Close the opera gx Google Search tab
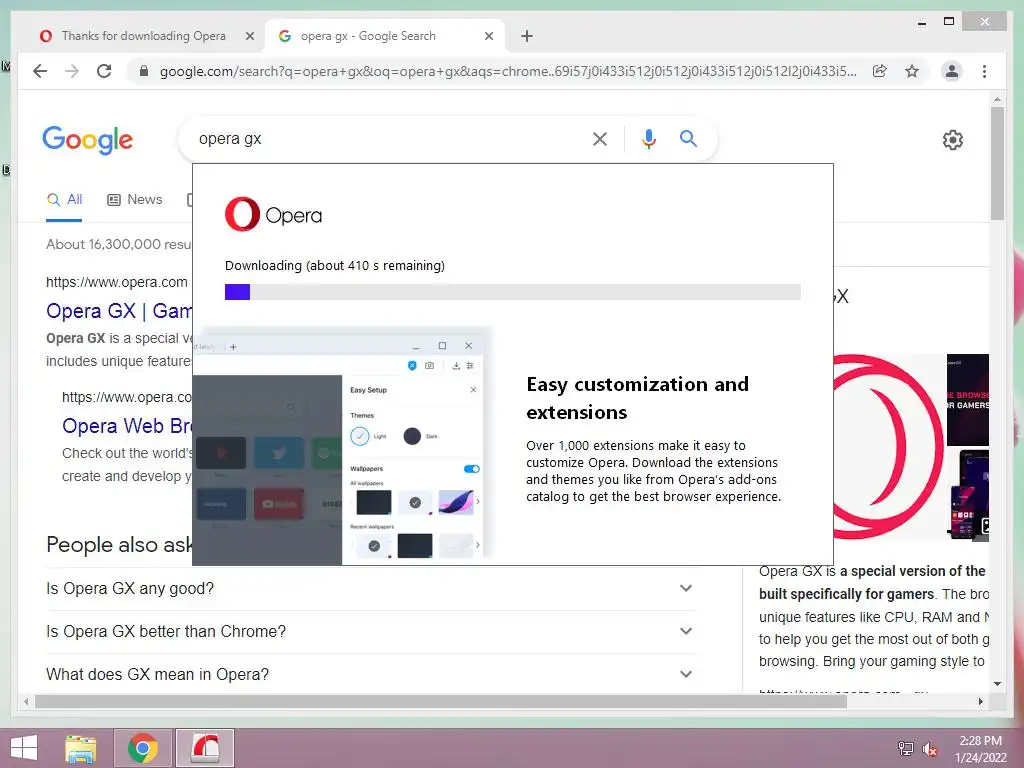 click(x=488, y=36)
